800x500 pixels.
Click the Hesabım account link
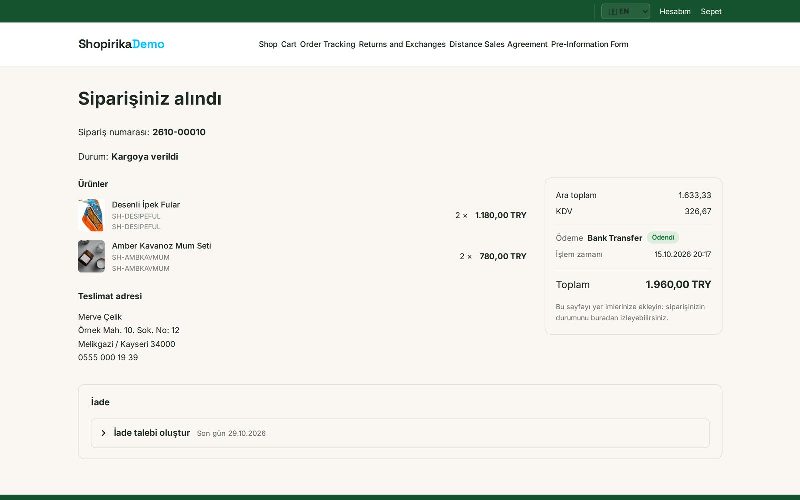(674, 11)
